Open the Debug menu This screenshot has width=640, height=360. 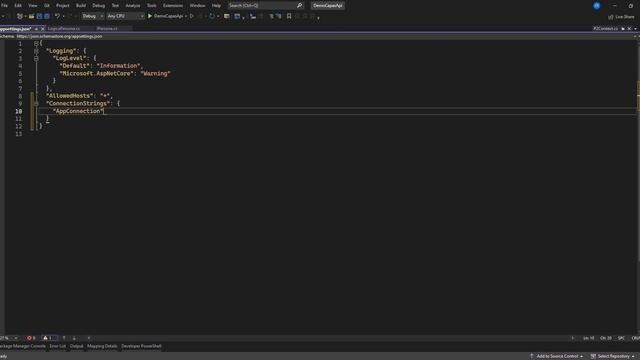98,6
